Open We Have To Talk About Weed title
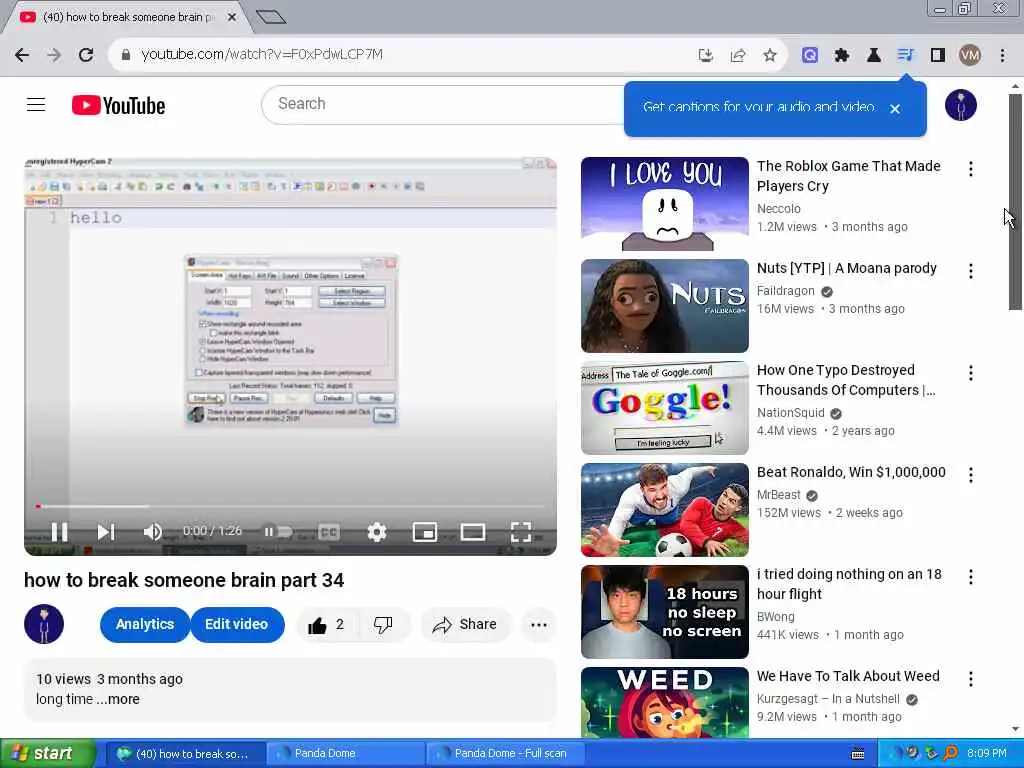 (848, 677)
